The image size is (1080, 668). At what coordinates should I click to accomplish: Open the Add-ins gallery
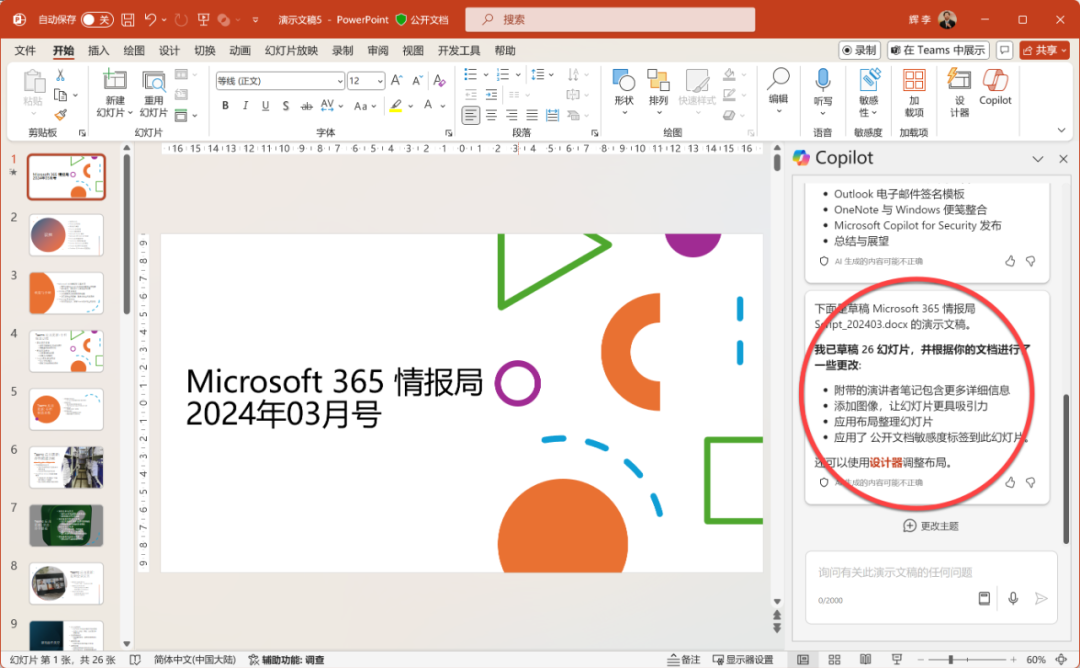click(x=914, y=93)
